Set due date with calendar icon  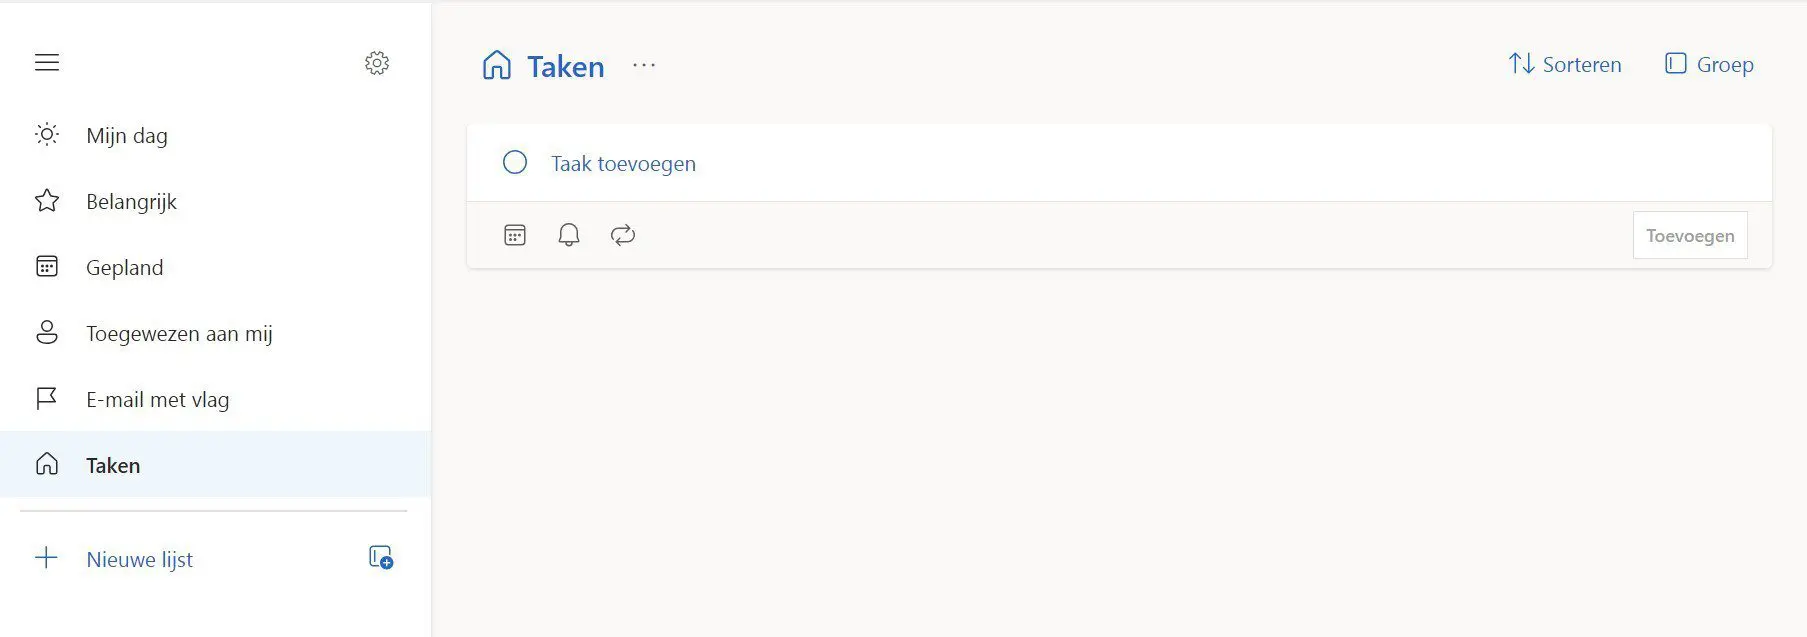515,235
